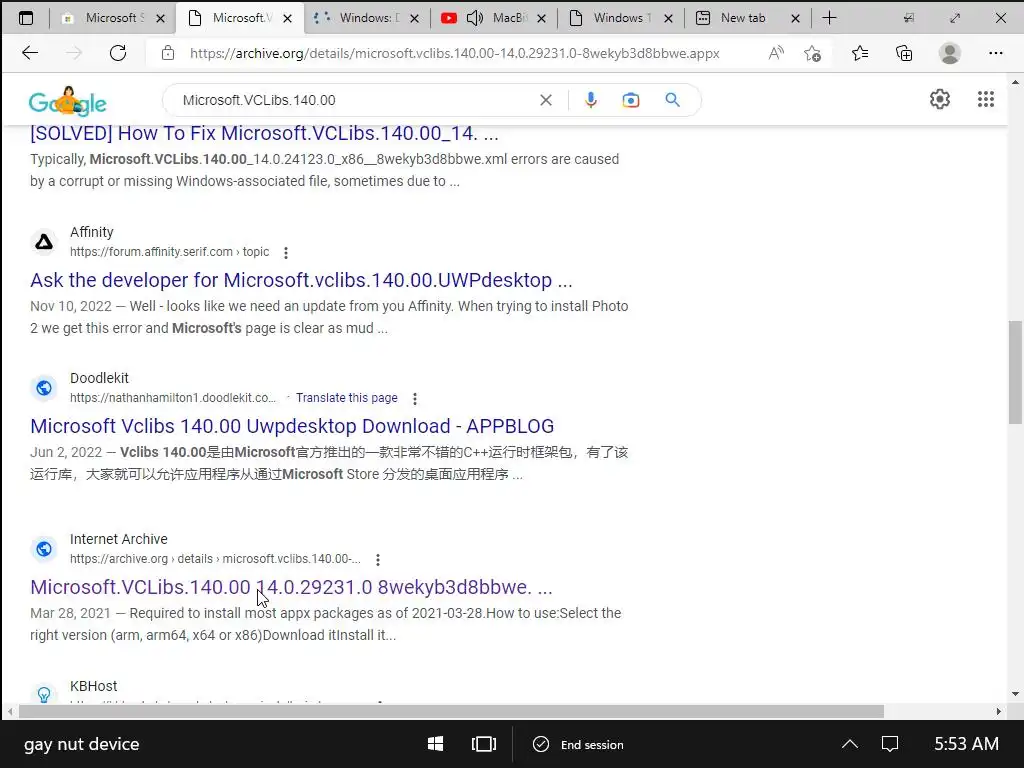Switch to the MacBi YouTube tab
Image resolution: width=1024 pixels, height=768 pixels.
[x=494, y=18]
